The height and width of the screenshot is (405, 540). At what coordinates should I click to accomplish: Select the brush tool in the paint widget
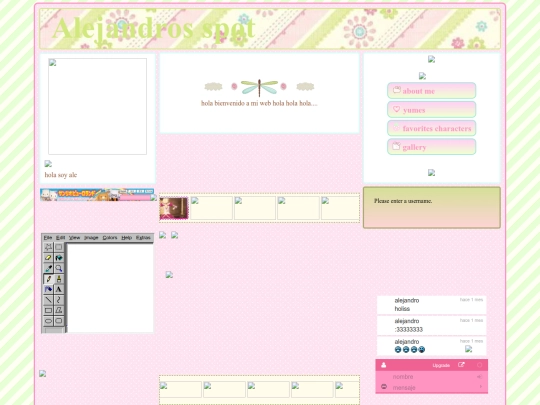pos(59,279)
